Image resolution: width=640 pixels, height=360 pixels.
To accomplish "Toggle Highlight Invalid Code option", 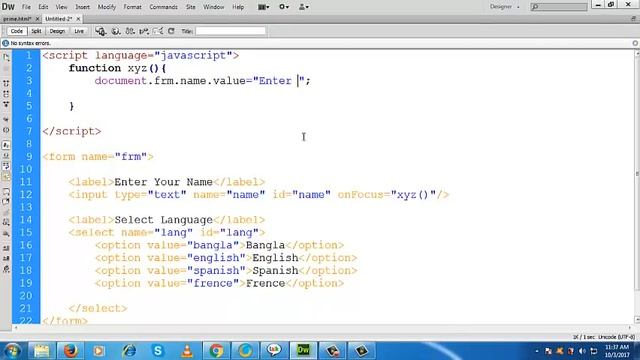I will click(x=6, y=156).
